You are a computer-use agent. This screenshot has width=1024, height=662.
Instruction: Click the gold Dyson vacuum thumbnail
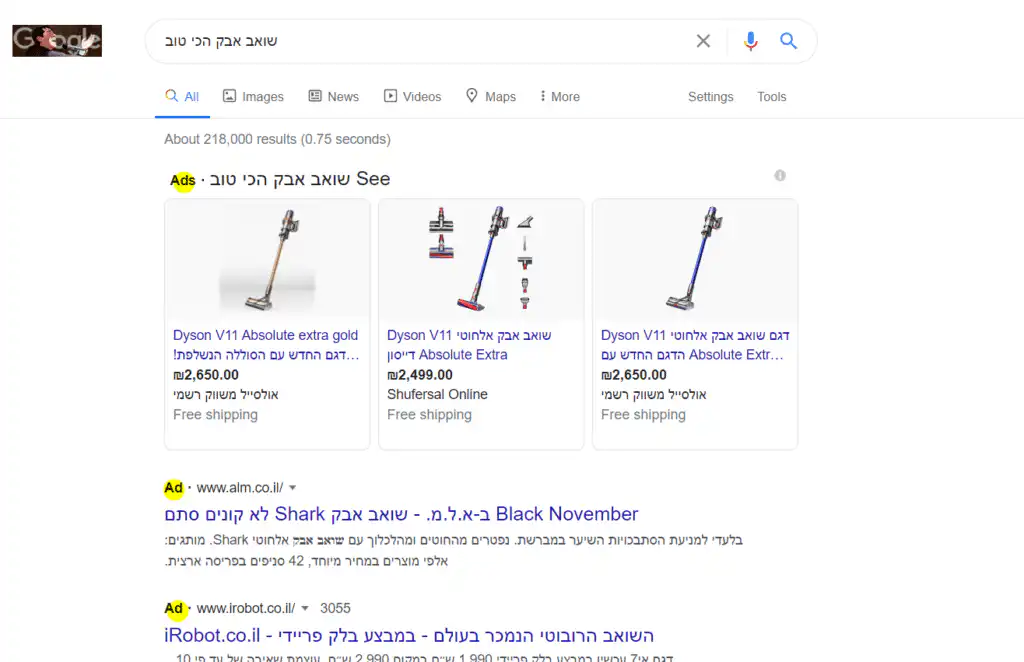pyautogui.click(x=267, y=259)
